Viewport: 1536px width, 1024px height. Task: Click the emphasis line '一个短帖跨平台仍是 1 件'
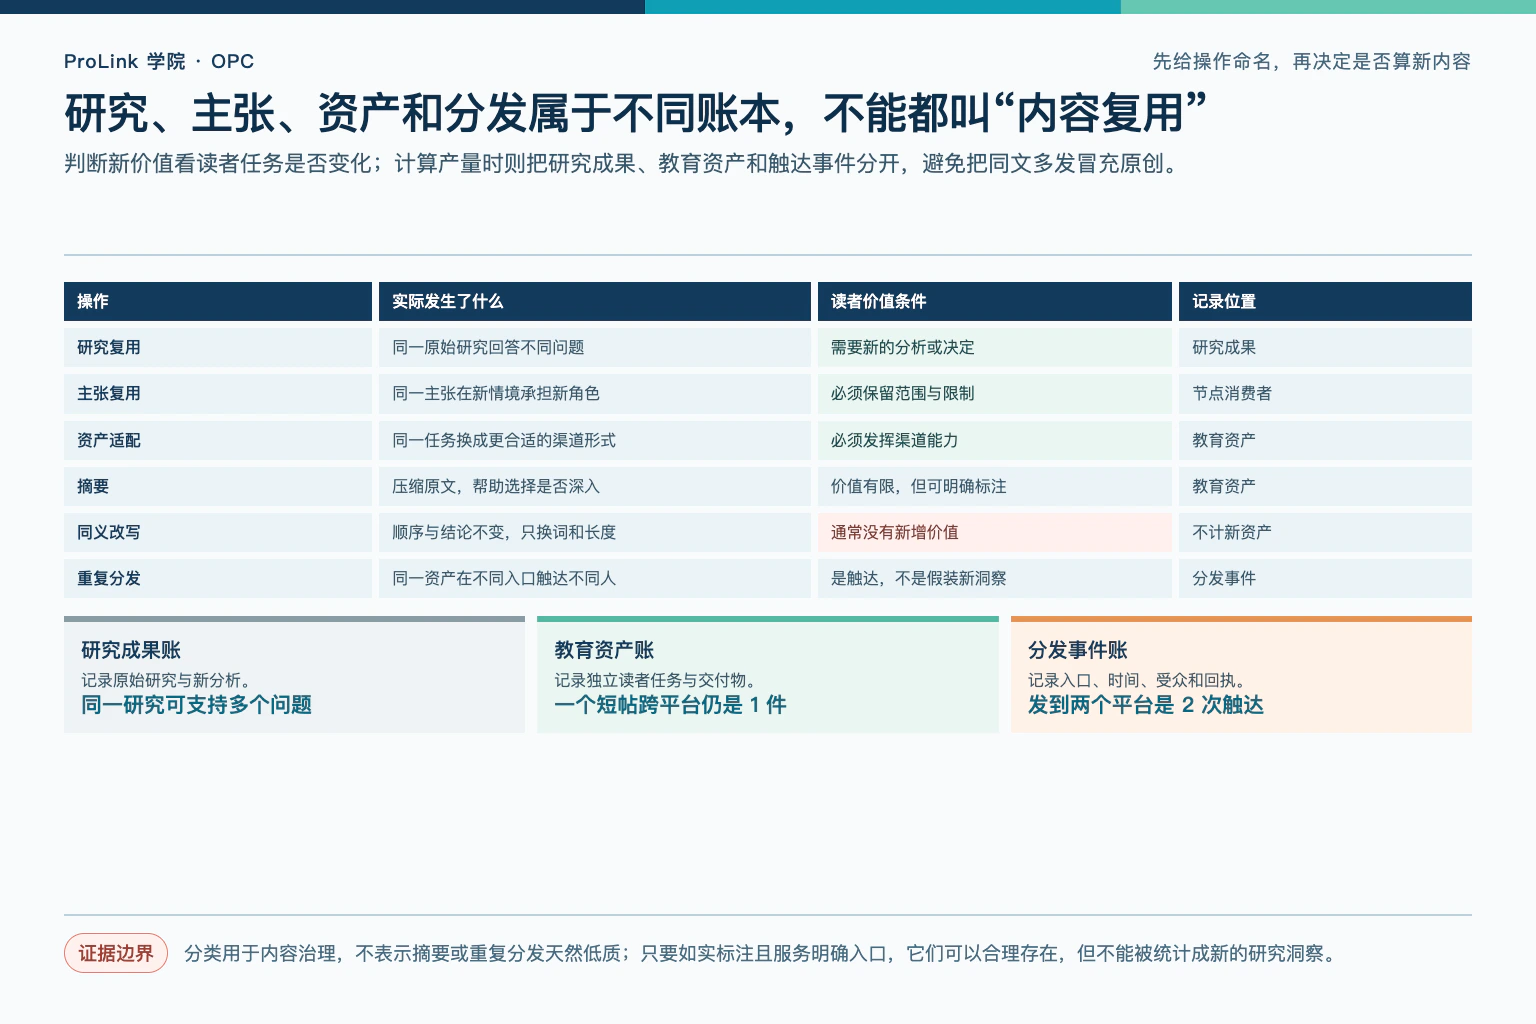tap(670, 705)
